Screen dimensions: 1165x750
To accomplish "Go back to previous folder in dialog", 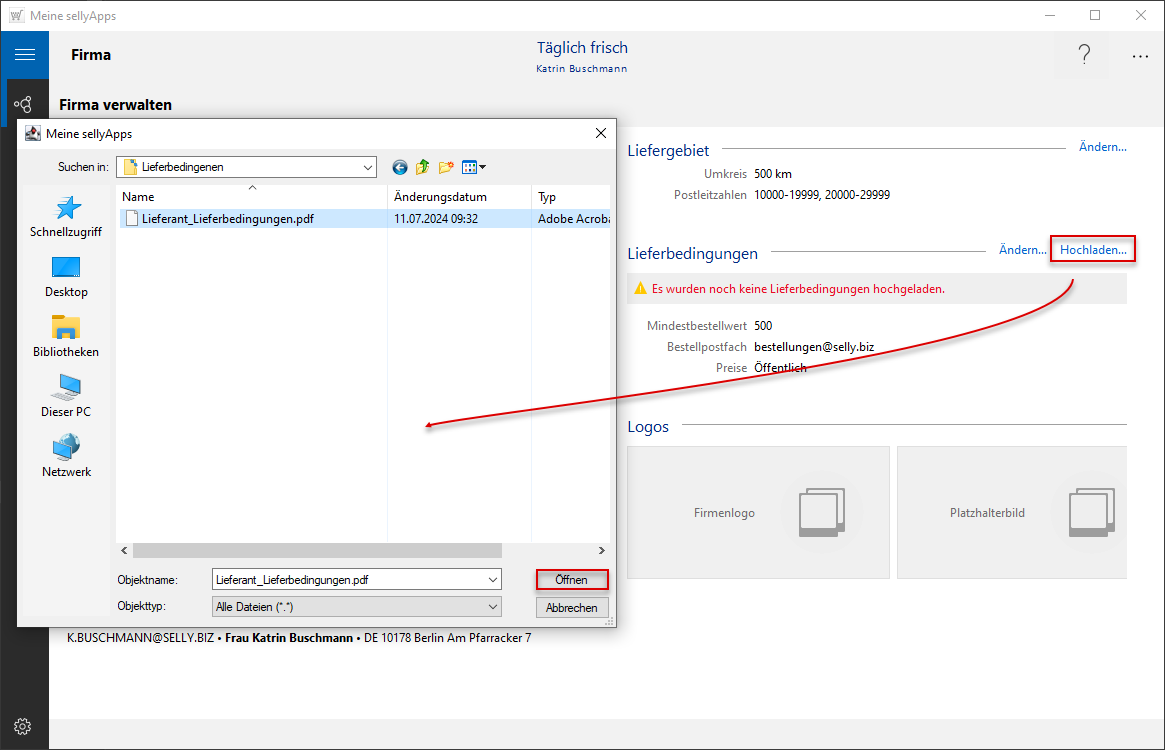I will (x=400, y=167).
